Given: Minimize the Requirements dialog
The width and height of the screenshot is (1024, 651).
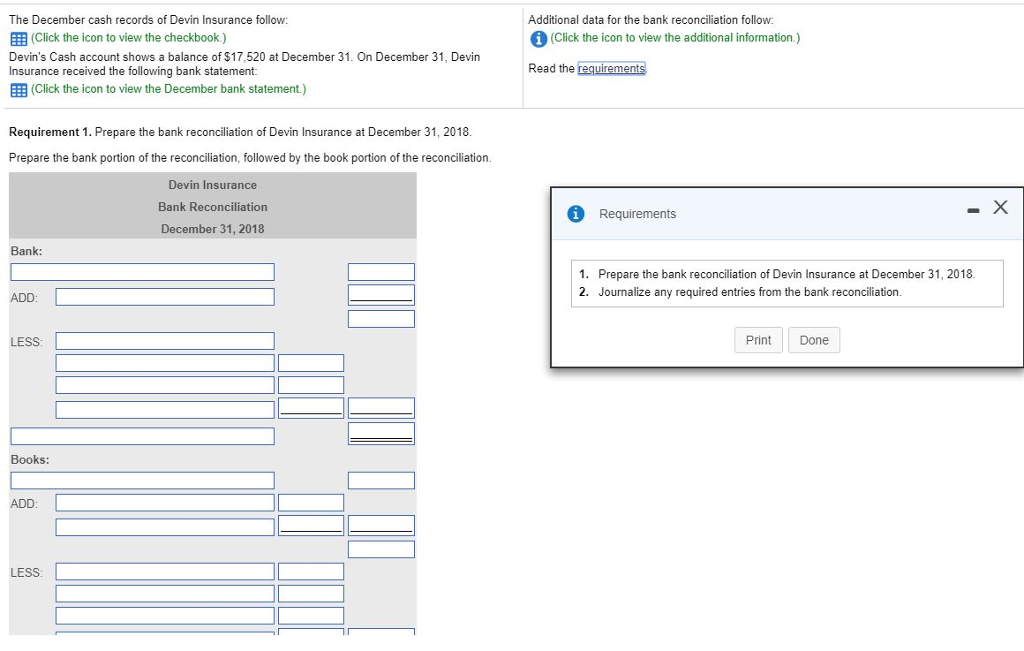Looking at the screenshot, I should click(x=971, y=208).
